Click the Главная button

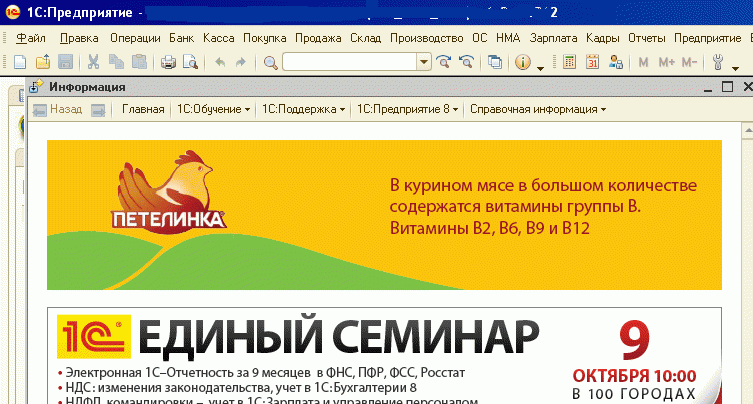coord(143,110)
